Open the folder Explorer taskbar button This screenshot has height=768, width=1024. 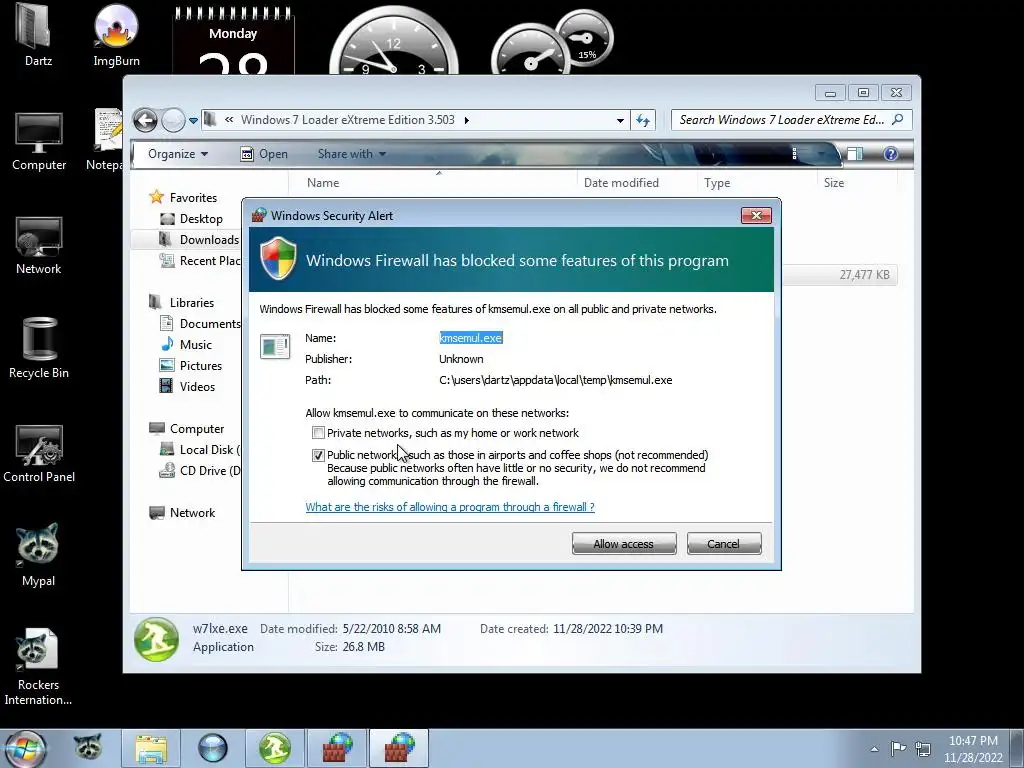(151, 748)
